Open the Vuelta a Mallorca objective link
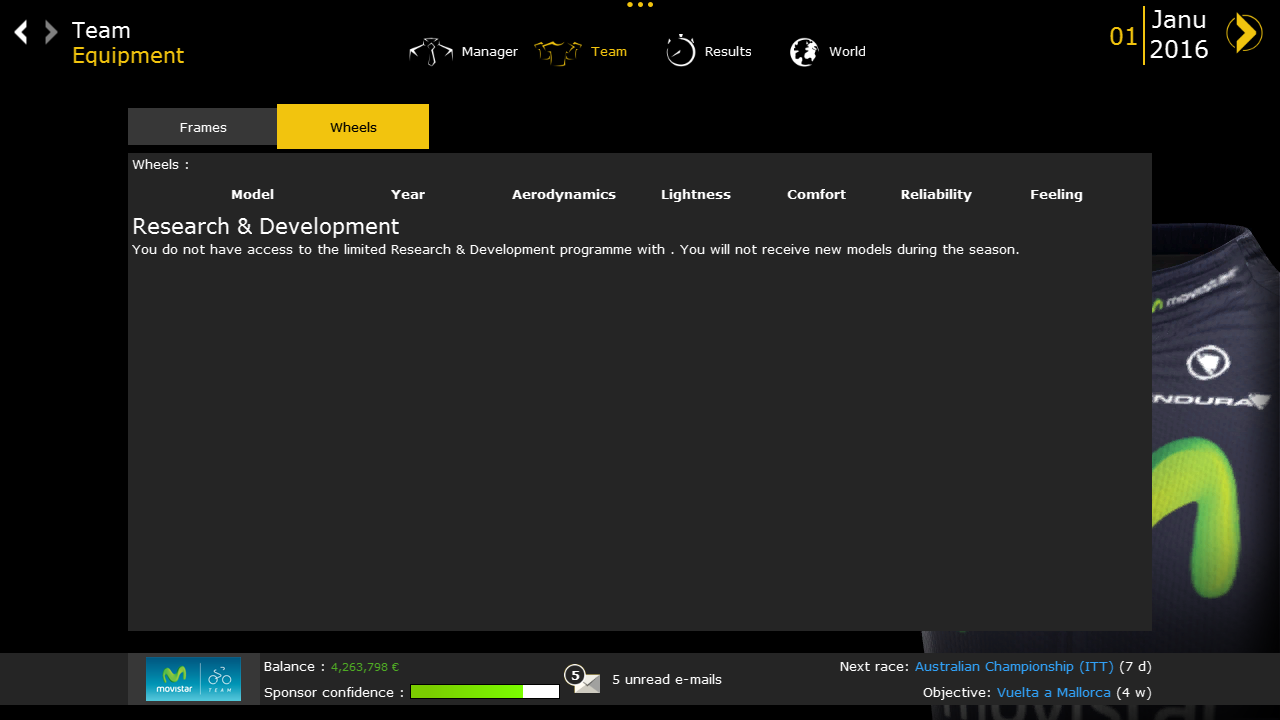Screen dimensions: 1280x720 click(x=1053, y=693)
